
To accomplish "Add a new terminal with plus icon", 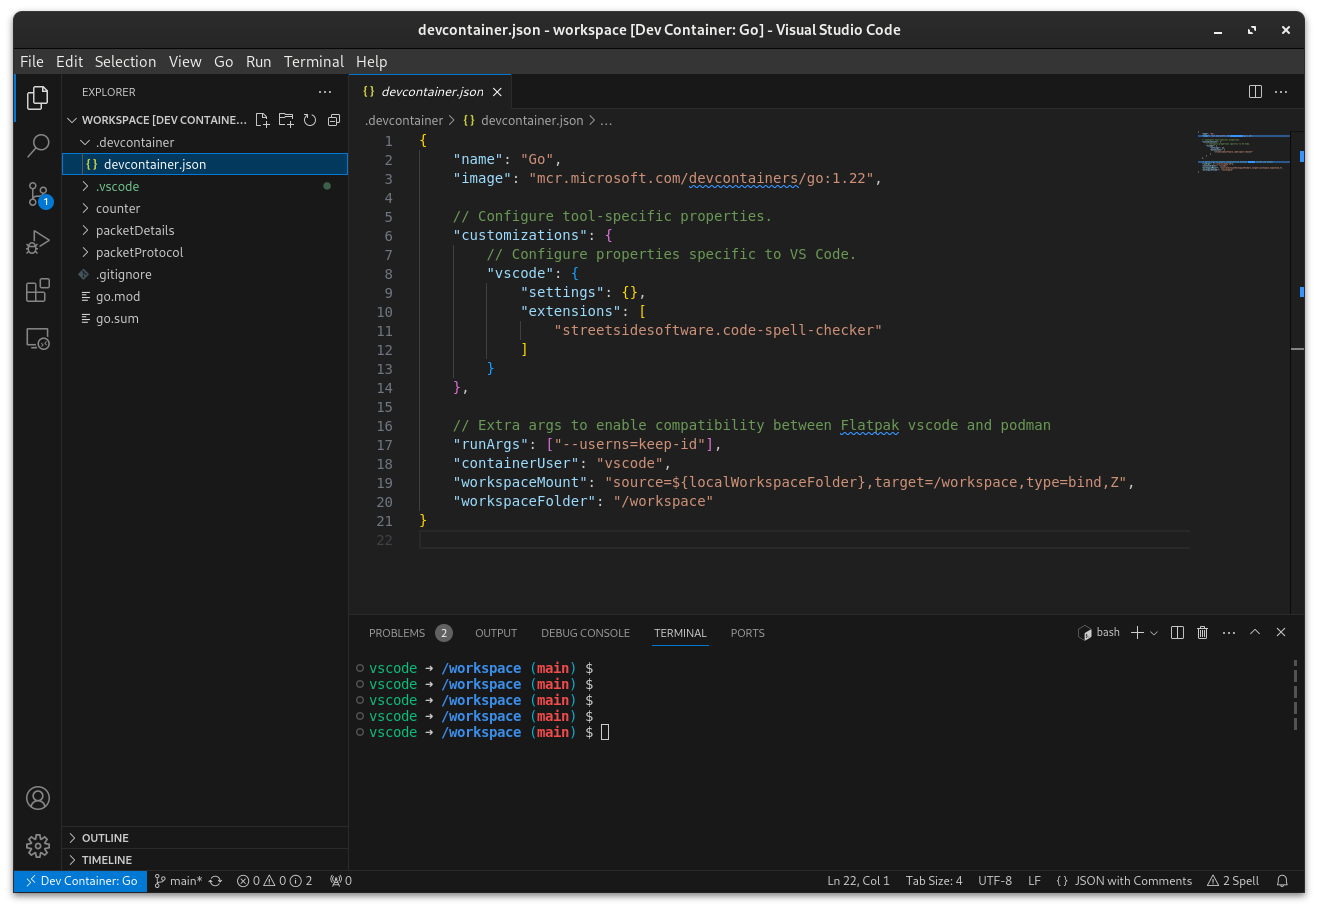I will (x=1137, y=633).
